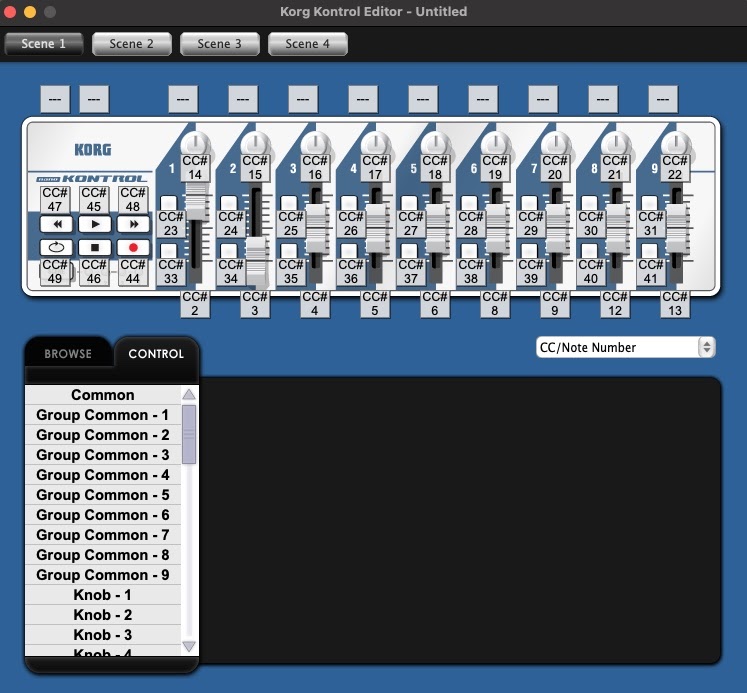The image size is (747, 693).
Task: Click the loop transport button
Action: 57,247
